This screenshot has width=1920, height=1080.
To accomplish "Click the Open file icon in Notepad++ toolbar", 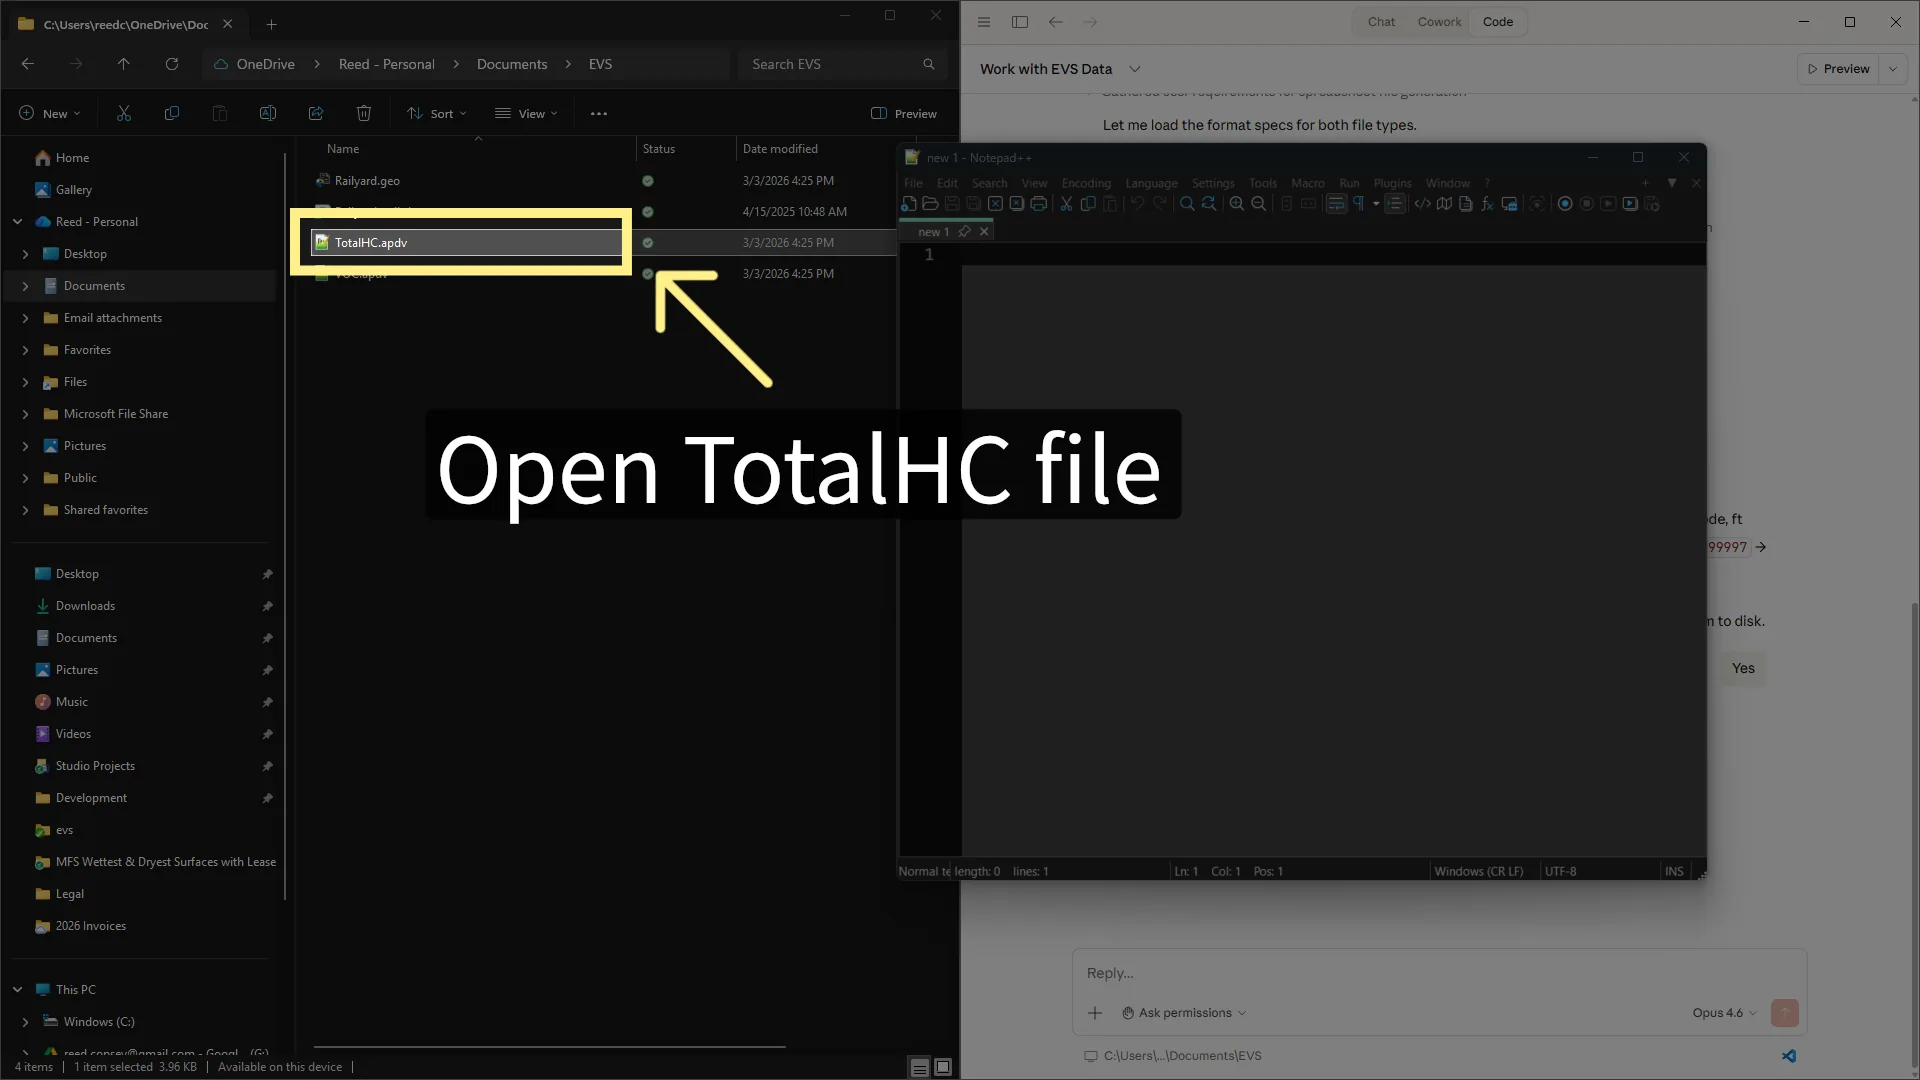I will pos(930,204).
